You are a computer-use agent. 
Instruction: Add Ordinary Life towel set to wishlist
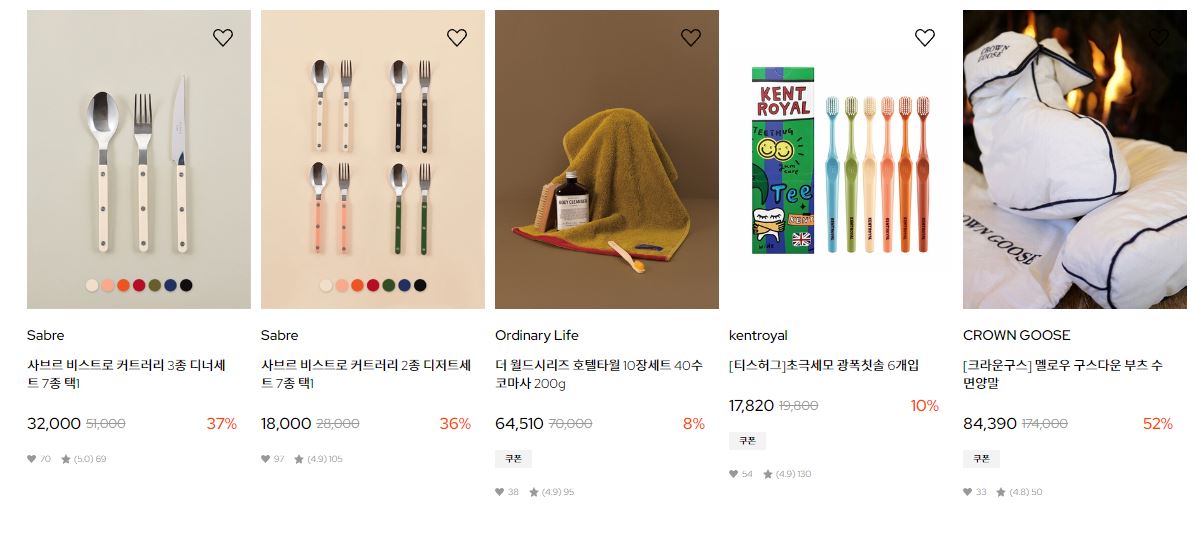click(x=691, y=37)
